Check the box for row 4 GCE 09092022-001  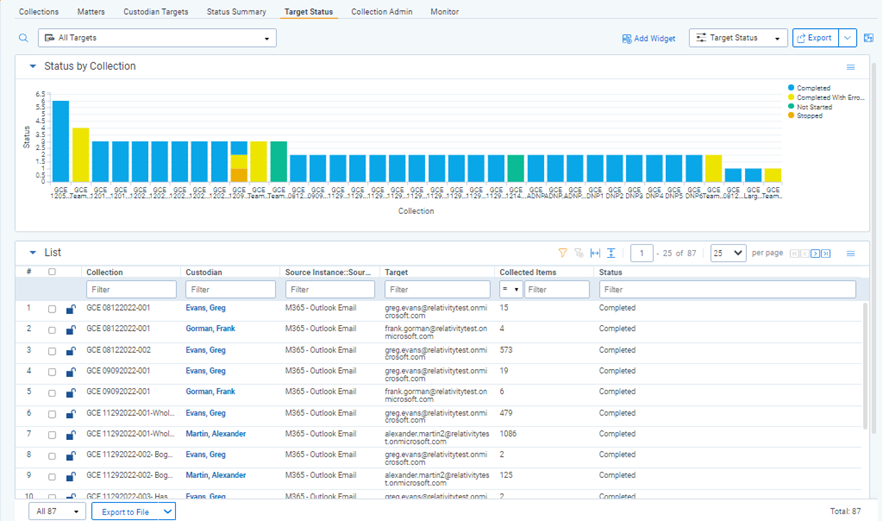pos(52,372)
